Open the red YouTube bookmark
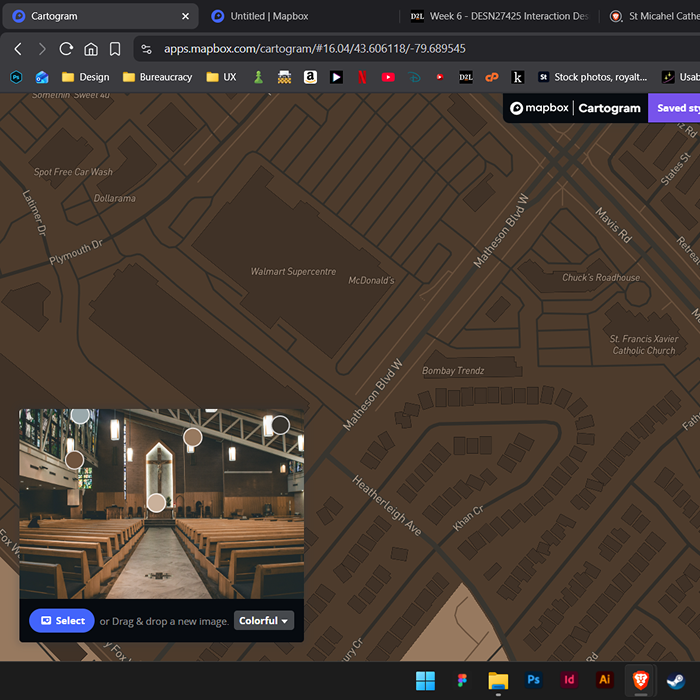This screenshot has height=700, width=700. (x=388, y=77)
